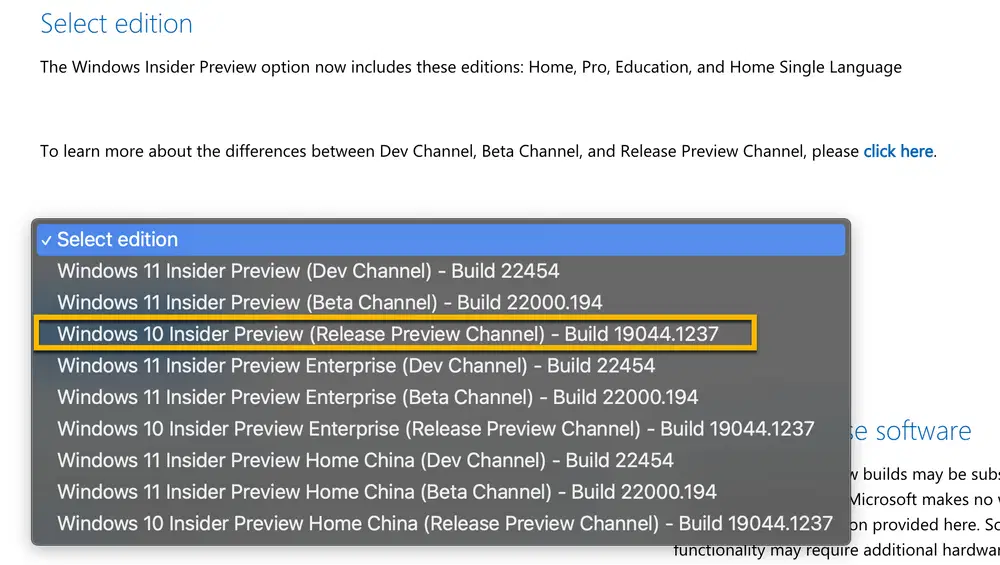
Task: Select Windows 10 Insider Preview Home China (Release Preview Channel)
Action: (x=441, y=524)
